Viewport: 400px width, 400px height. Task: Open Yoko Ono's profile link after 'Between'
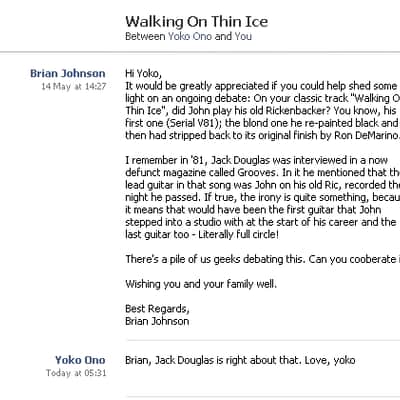[x=190, y=36]
